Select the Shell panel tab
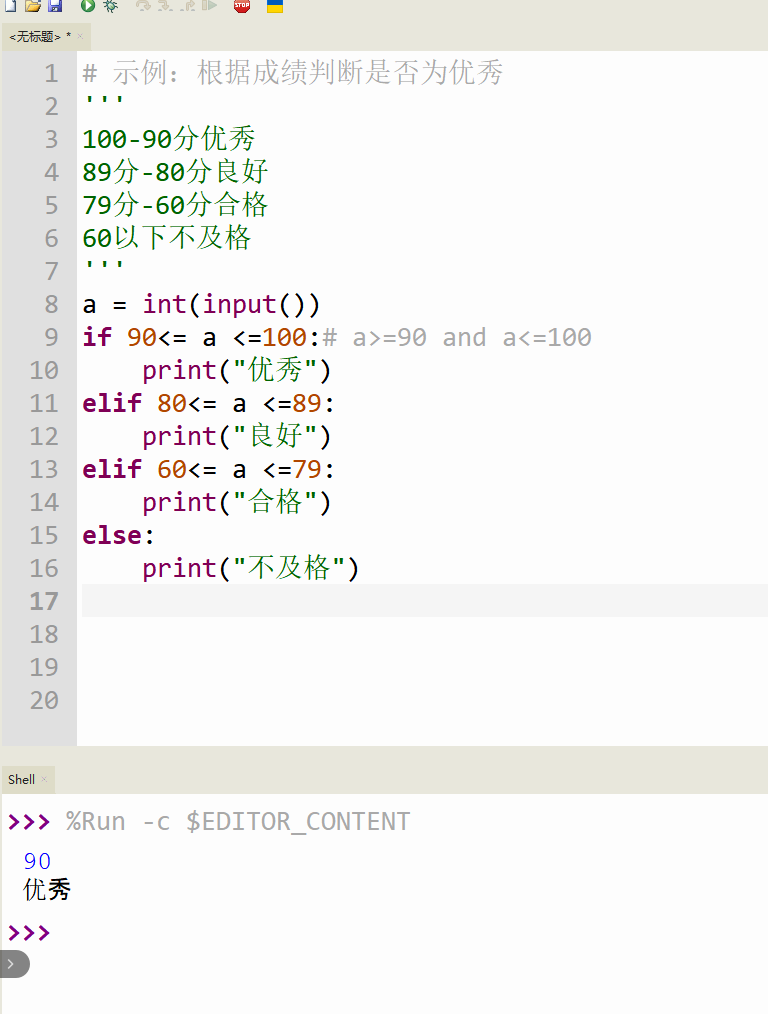Image resolution: width=768 pixels, height=1014 pixels. 21,779
